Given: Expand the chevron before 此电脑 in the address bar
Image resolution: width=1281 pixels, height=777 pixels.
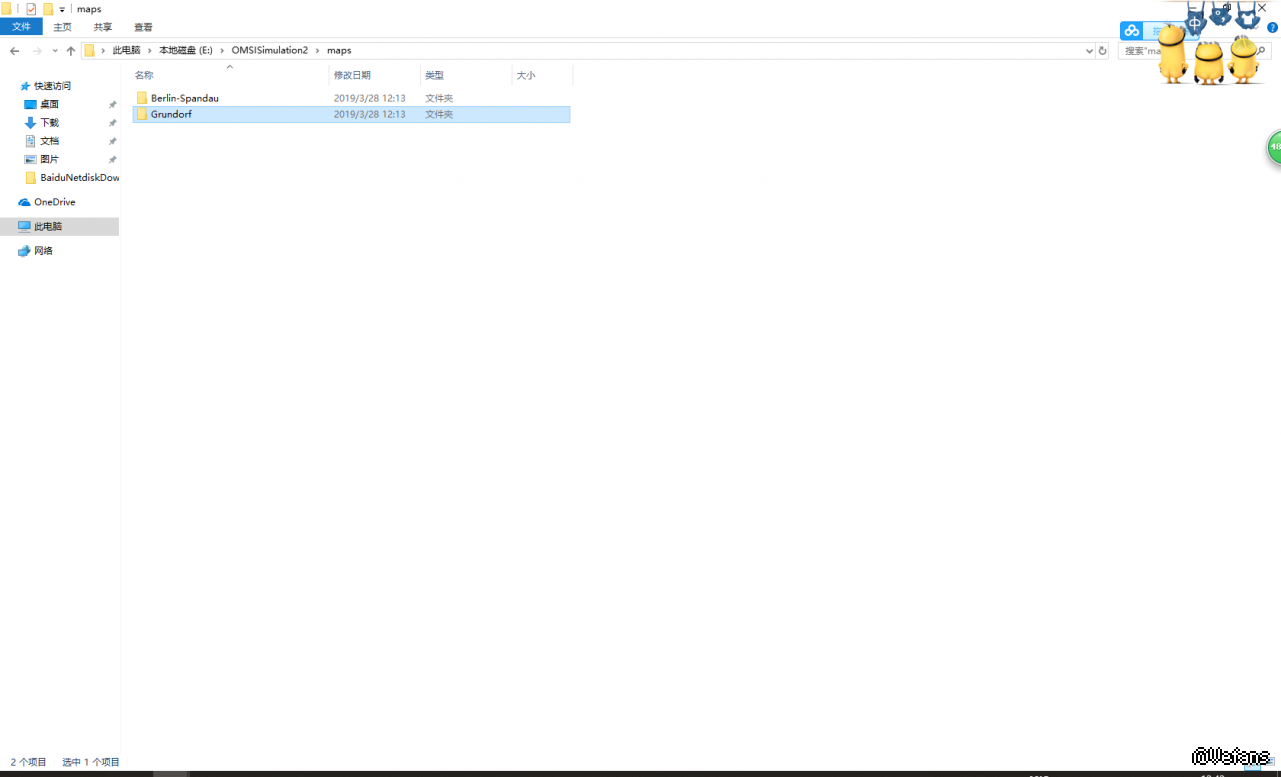Looking at the screenshot, I should [x=103, y=50].
